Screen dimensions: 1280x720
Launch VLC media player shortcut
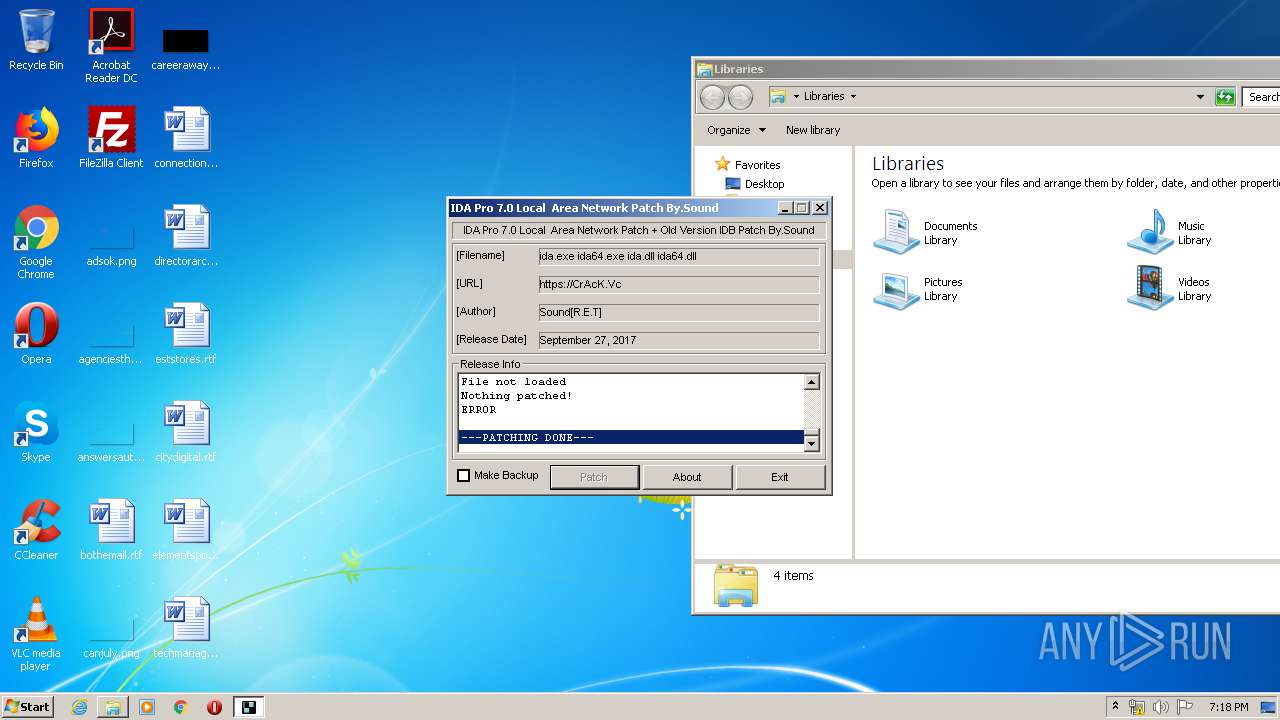[36, 634]
